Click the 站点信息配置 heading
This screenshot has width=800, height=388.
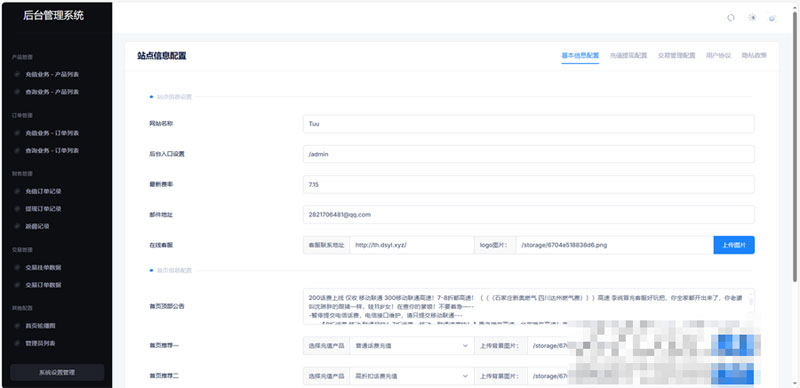pos(162,56)
